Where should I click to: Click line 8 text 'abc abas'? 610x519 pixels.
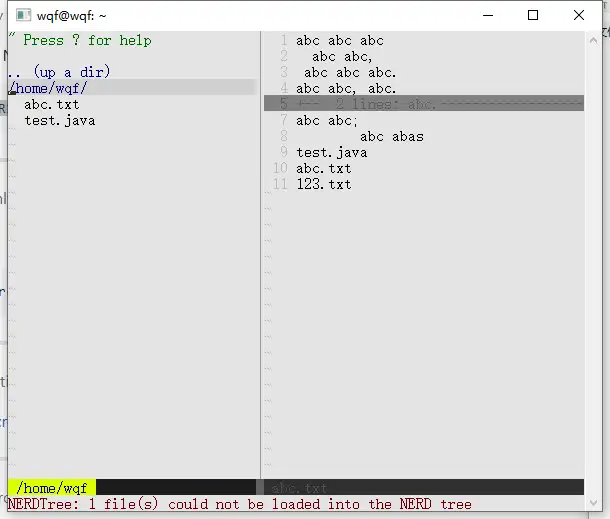pos(391,136)
